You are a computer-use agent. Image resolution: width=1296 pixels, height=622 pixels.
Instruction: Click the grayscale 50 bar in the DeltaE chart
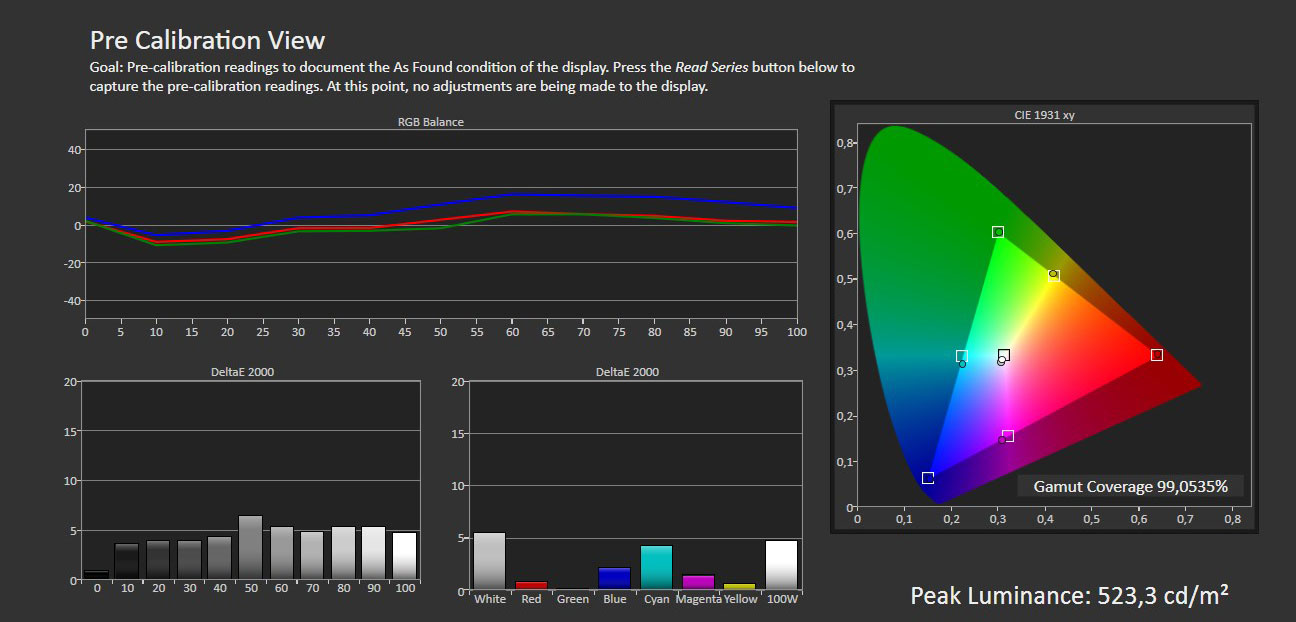coord(250,547)
